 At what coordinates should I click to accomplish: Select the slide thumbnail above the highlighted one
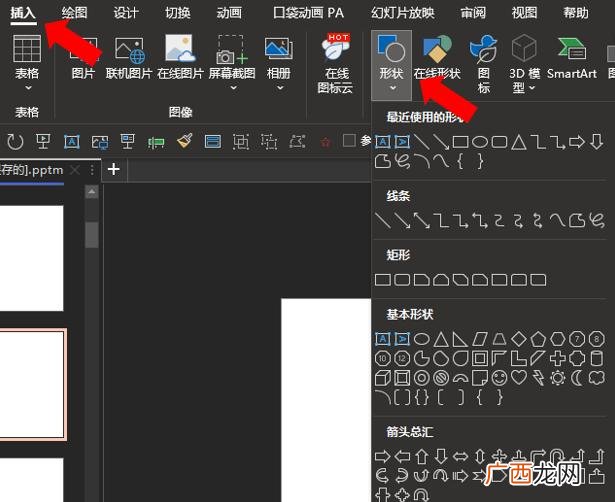pyautogui.click(x=31, y=258)
